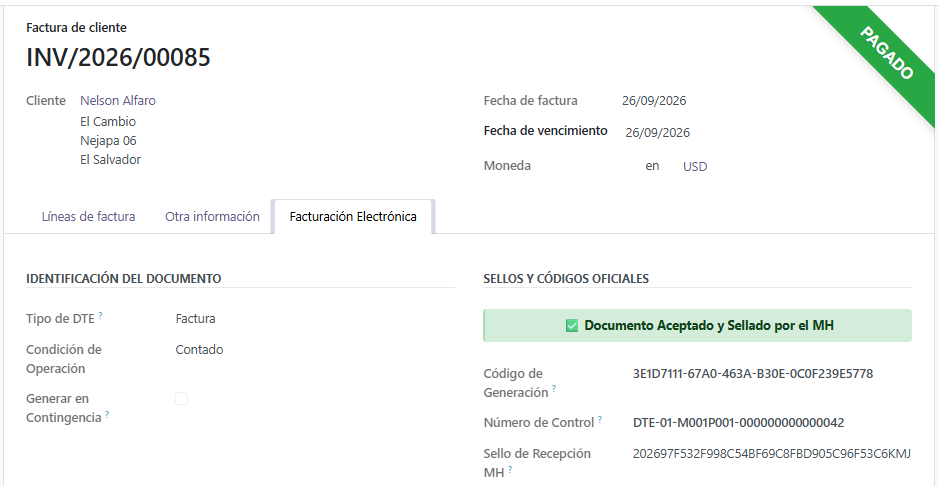Image resolution: width=939 pixels, height=486 pixels.
Task: Select the Sello de Recepción value 202697F532F998C54BF69C8FBD905C96F53C6KMJ
Action: [x=772, y=454]
